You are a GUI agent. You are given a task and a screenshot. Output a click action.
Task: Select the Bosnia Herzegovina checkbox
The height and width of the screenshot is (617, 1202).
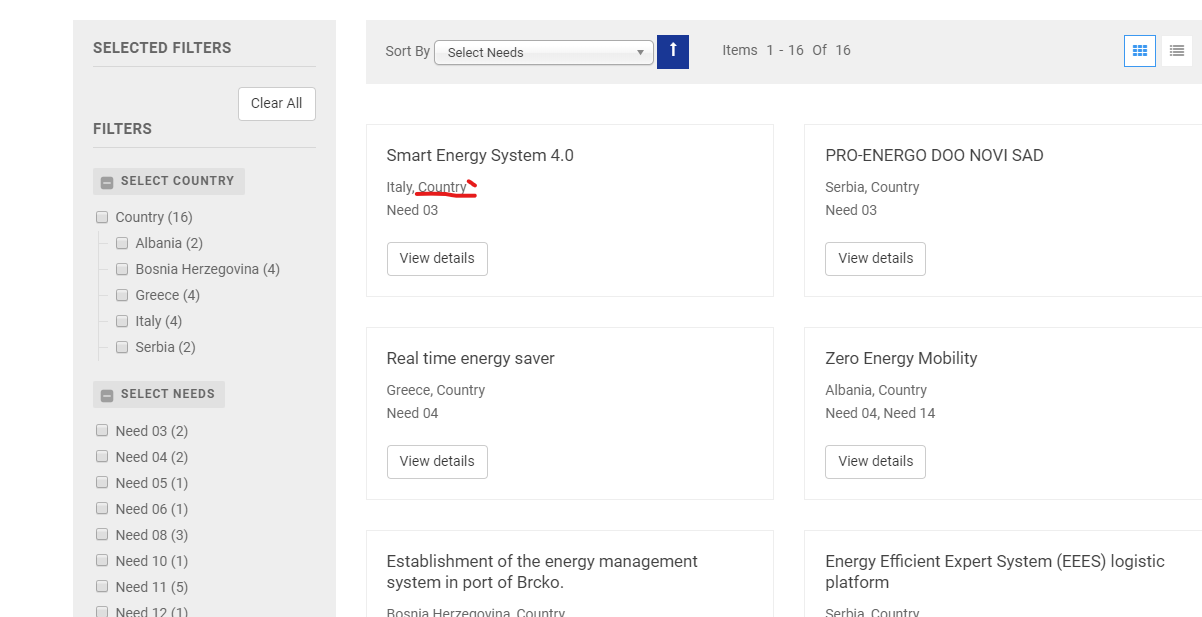pos(122,269)
